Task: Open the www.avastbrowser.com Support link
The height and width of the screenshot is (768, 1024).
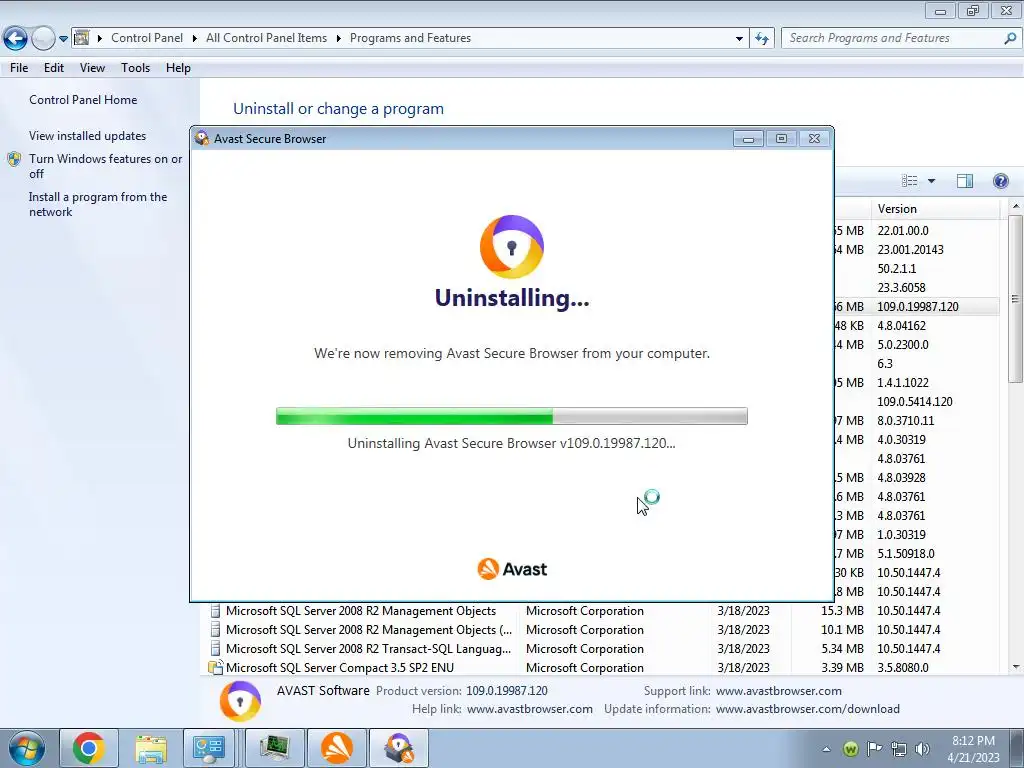Action: point(778,691)
